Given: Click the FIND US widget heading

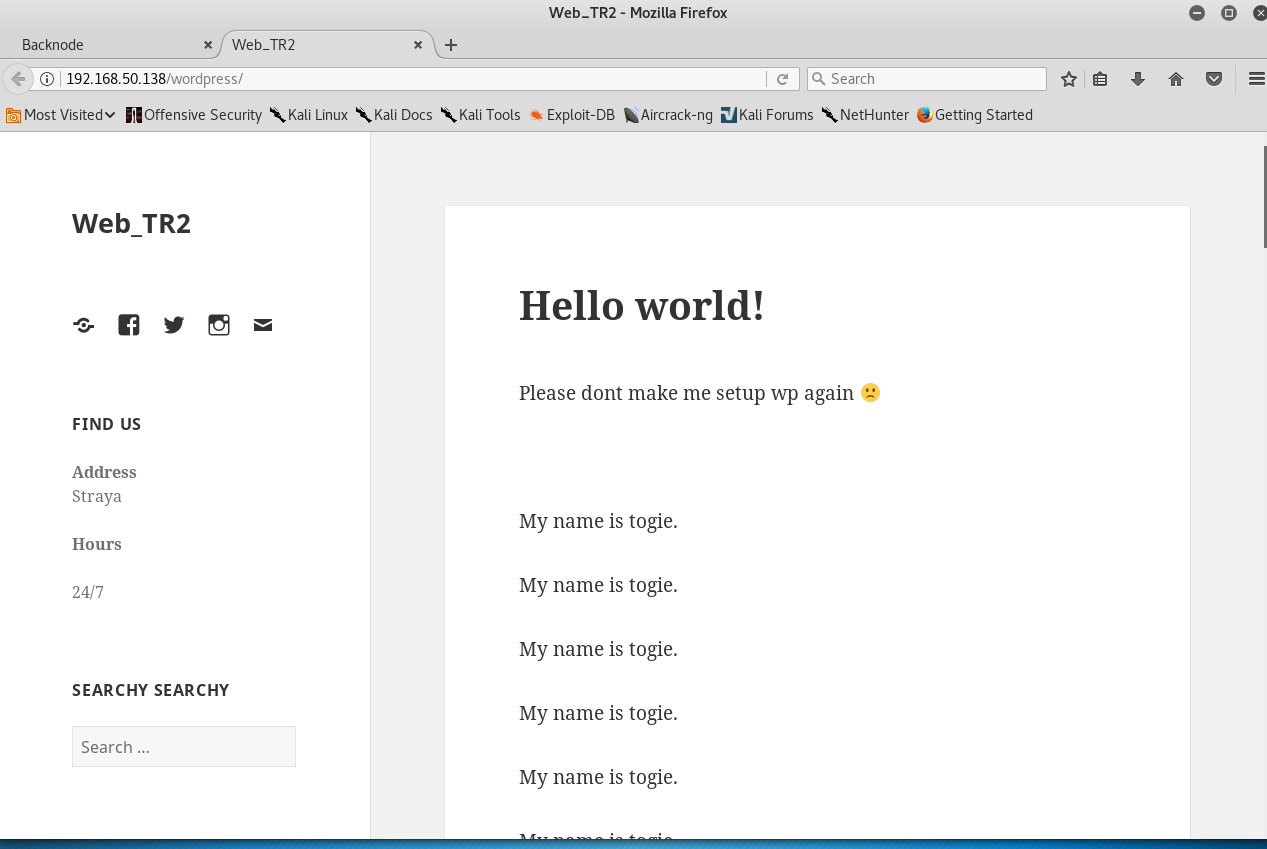Looking at the screenshot, I should (x=106, y=424).
